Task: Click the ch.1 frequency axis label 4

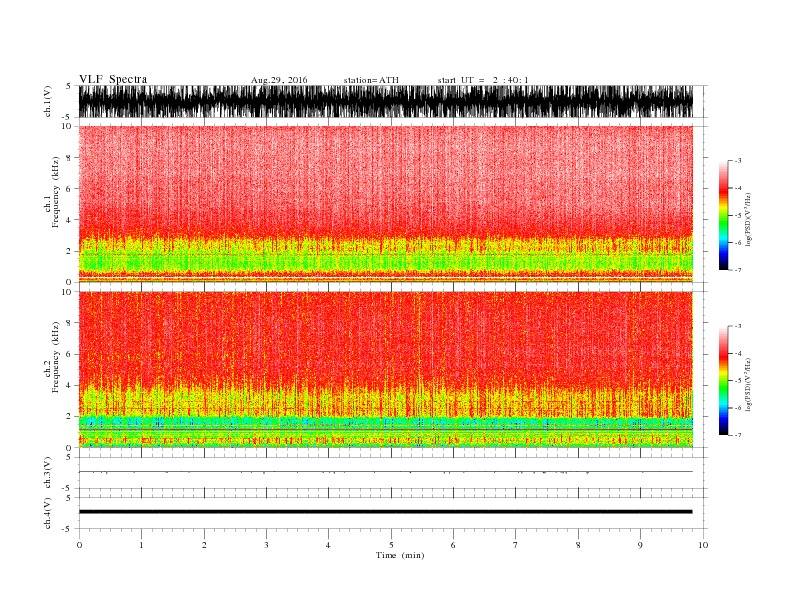Action: (x=69, y=220)
